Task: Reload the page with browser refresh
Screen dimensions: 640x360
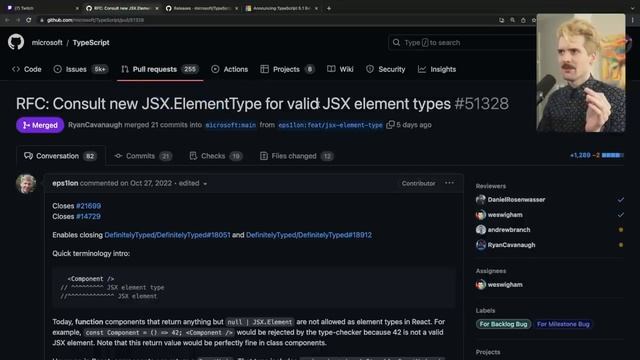Action: 29,20
